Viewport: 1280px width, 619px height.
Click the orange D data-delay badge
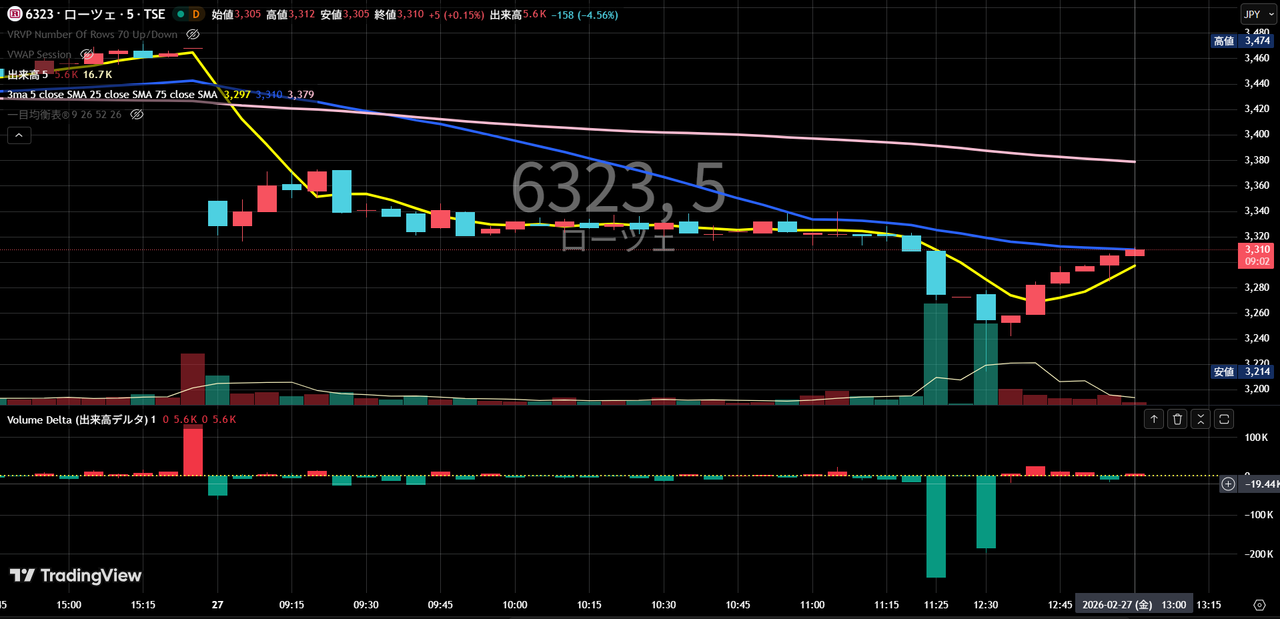[x=195, y=15]
